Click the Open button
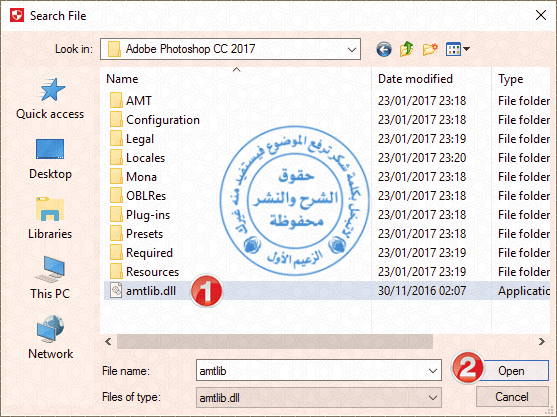 coord(512,371)
